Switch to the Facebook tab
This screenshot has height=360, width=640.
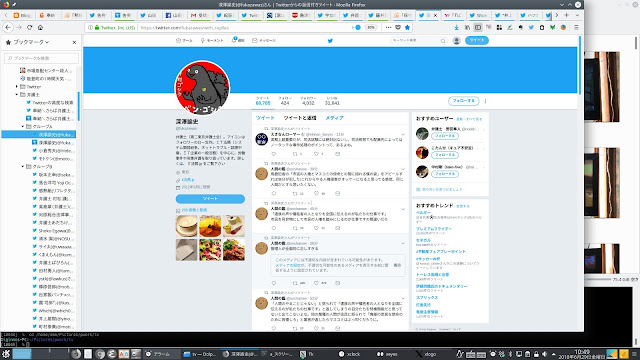[x=174, y=15]
